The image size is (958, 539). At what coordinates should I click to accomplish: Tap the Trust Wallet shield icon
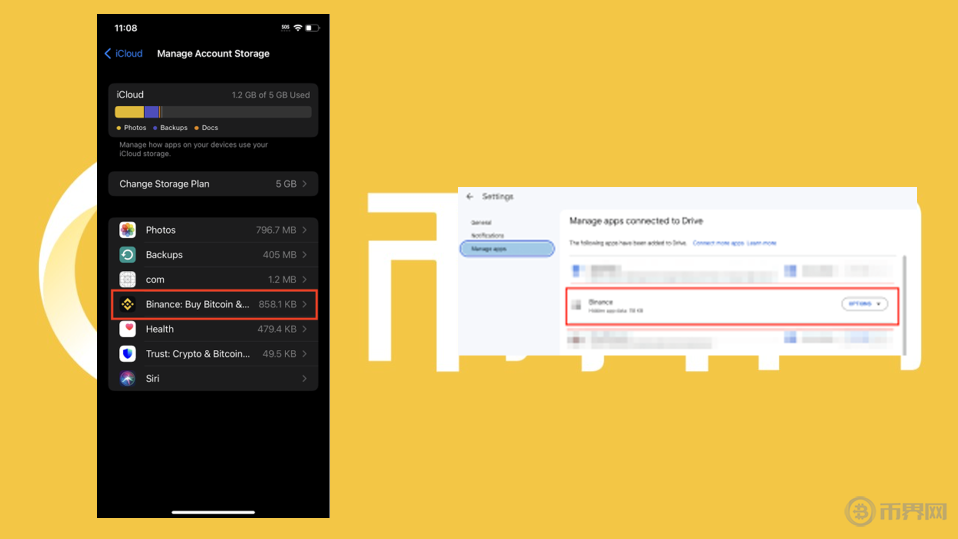tap(128, 354)
